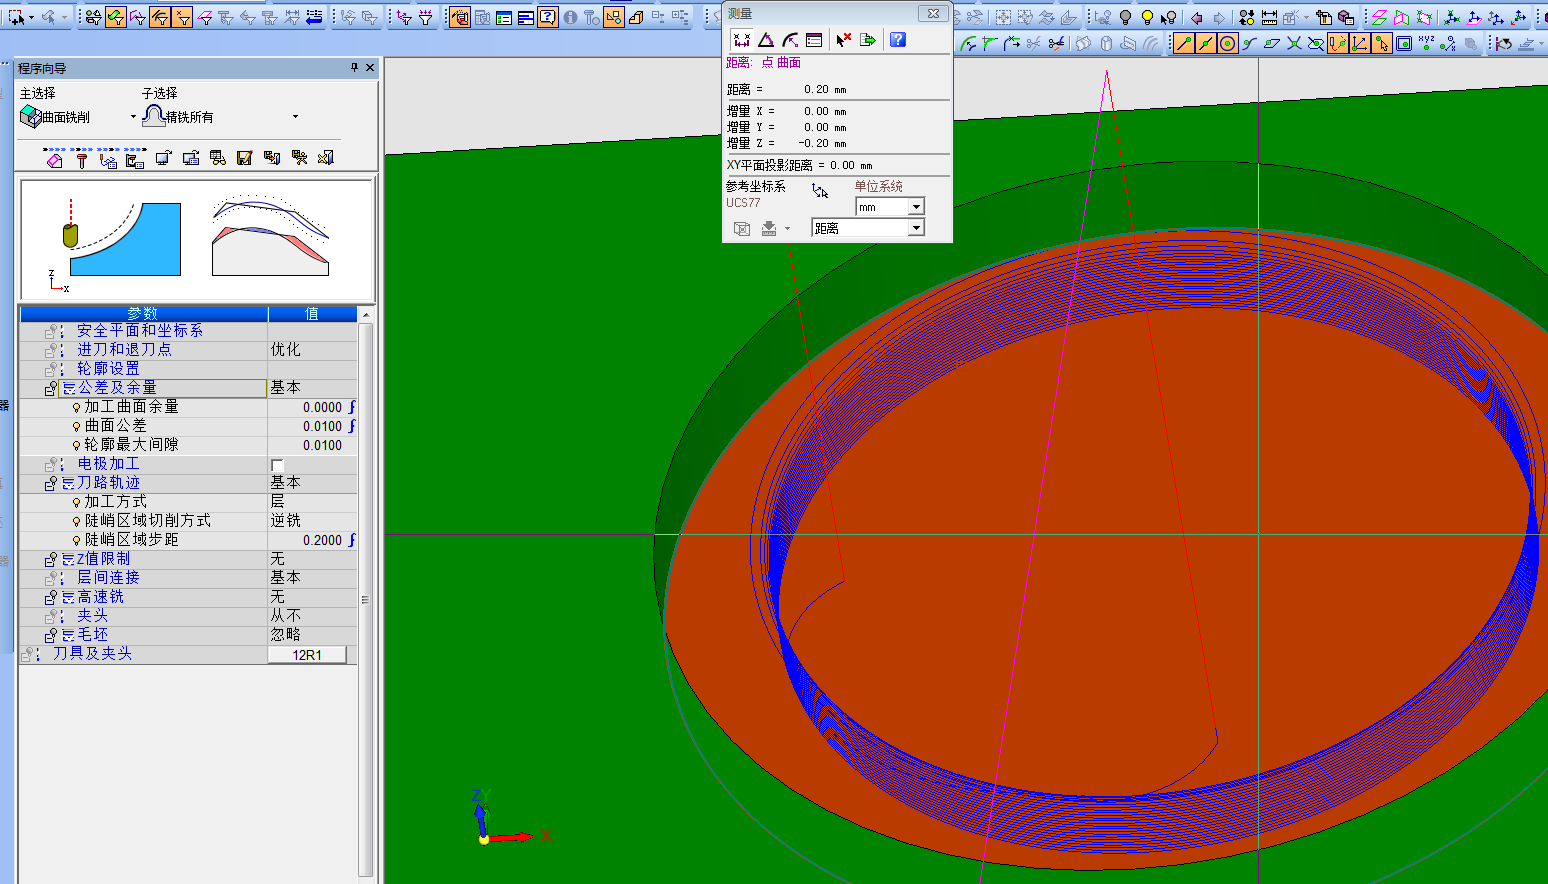This screenshot has height=884, width=1548.
Task: Click the distance measure icon in the measure dialog
Action: click(x=741, y=40)
